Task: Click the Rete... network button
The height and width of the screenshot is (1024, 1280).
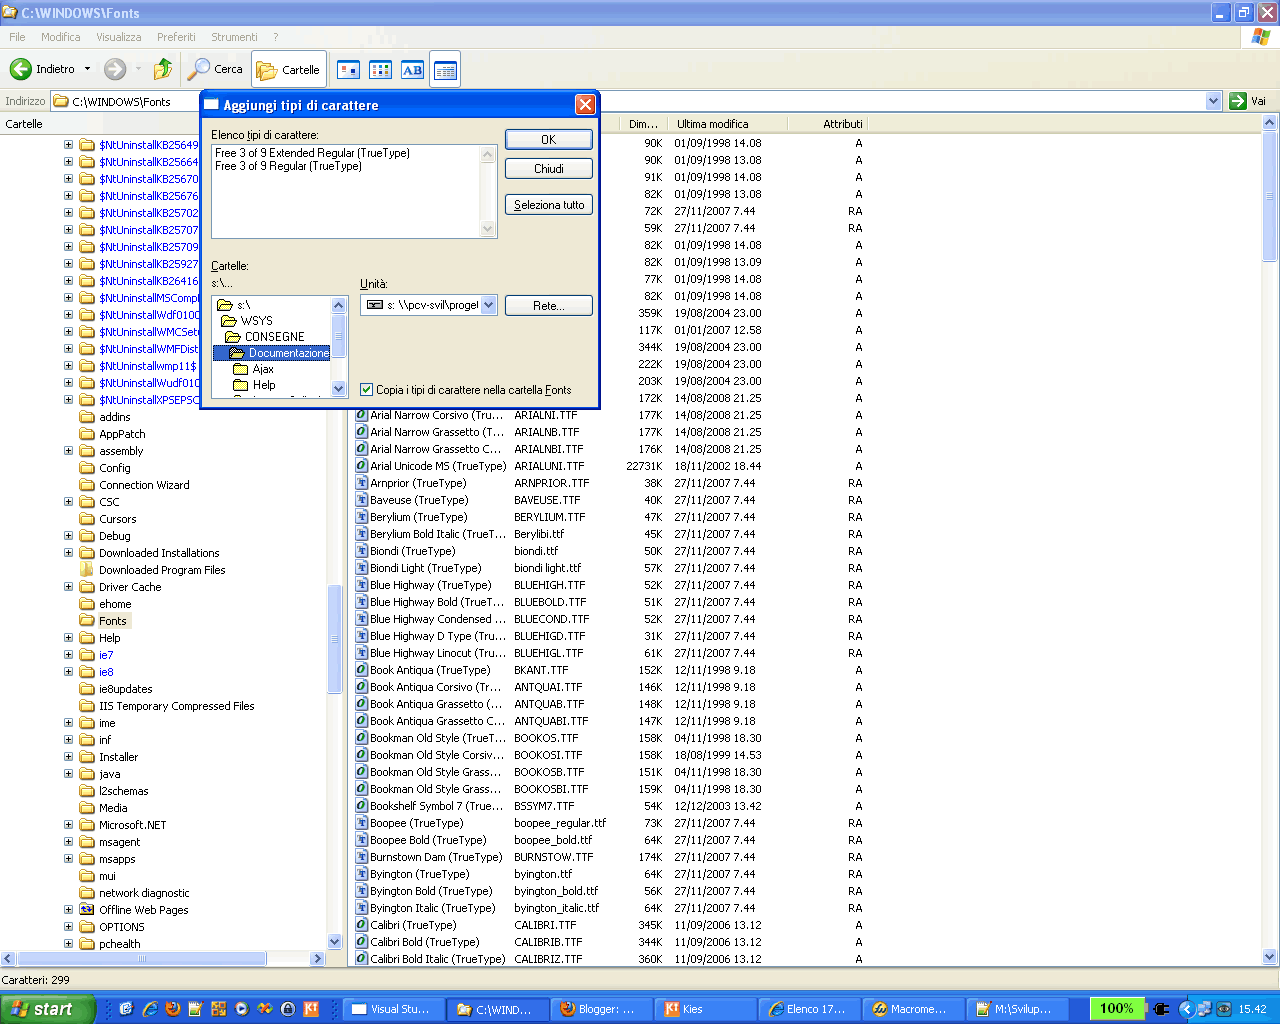Action: tap(549, 306)
